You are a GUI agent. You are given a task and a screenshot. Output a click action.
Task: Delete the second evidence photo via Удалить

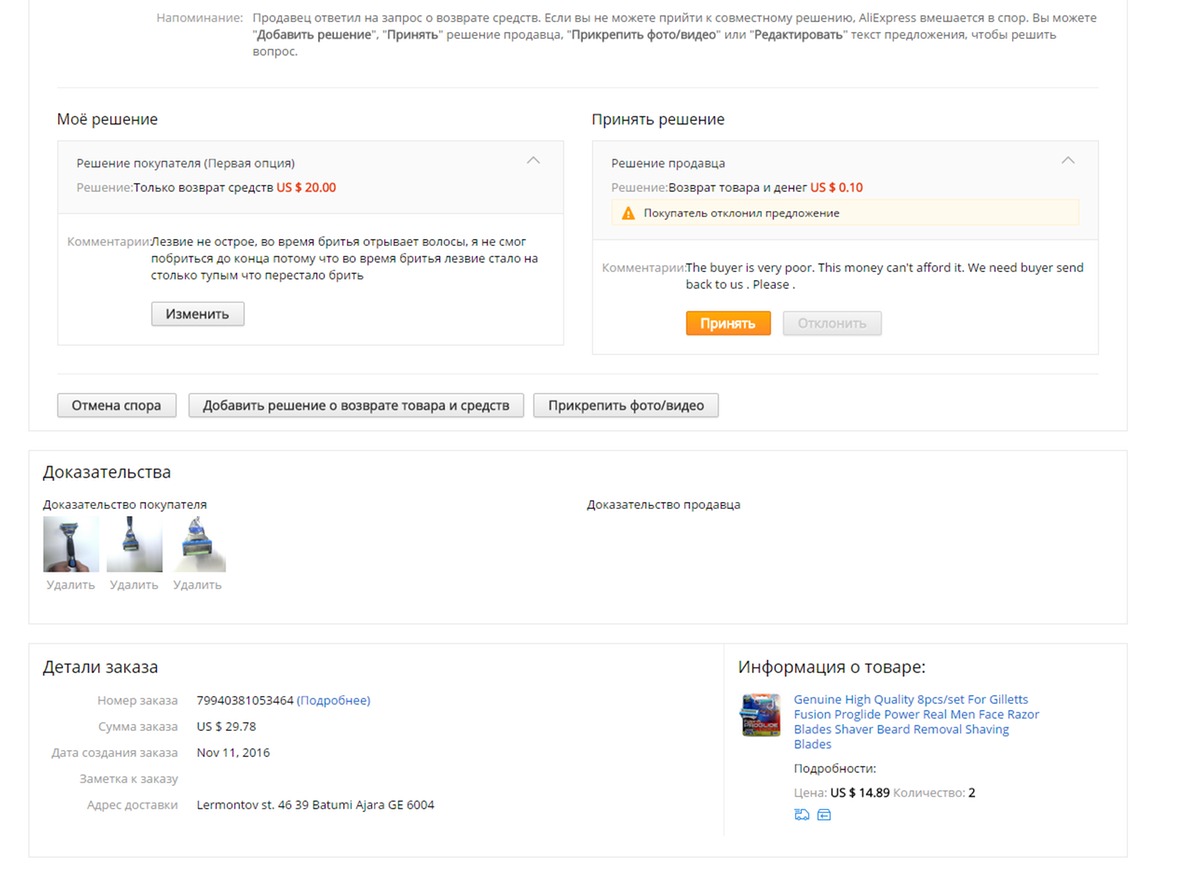click(134, 585)
